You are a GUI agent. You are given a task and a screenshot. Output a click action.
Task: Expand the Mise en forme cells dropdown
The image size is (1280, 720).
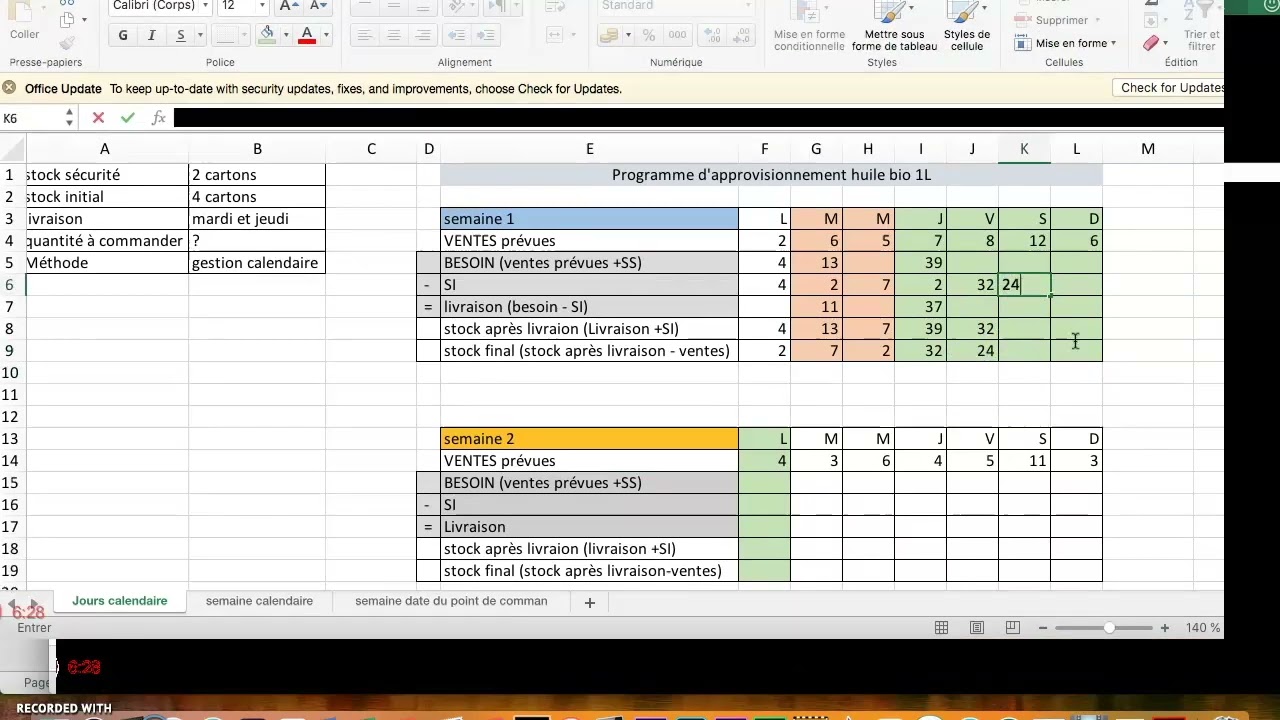(1113, 44)
